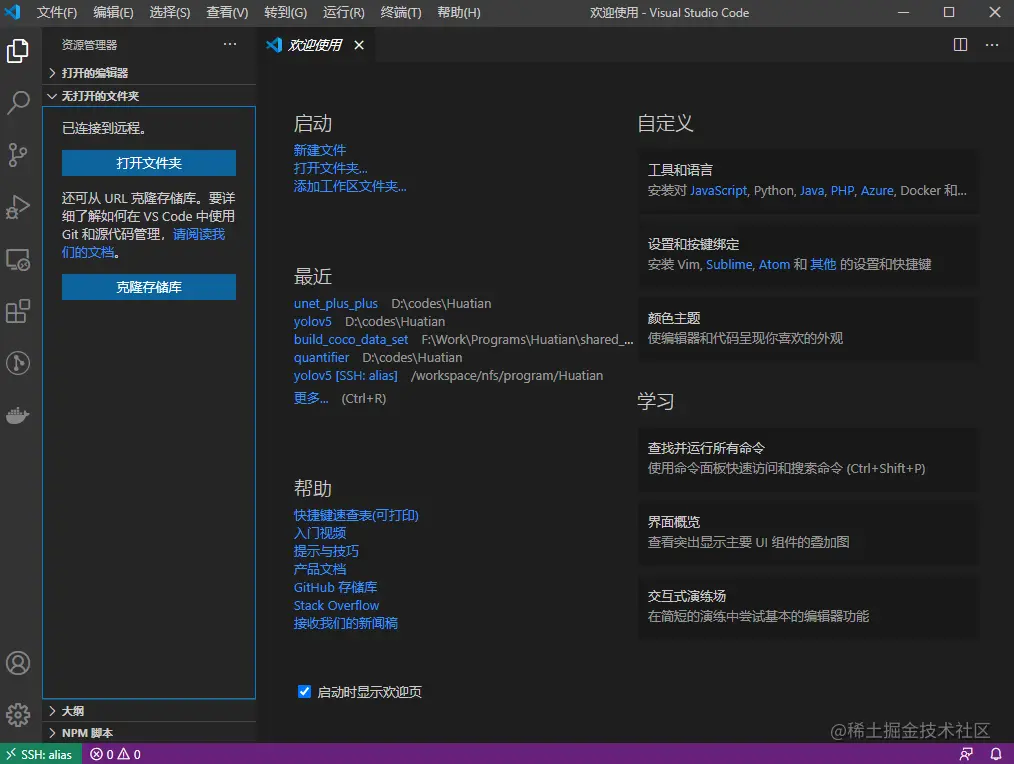
Task: Expand the NPM 脚本 section
Action: point(149,733)
